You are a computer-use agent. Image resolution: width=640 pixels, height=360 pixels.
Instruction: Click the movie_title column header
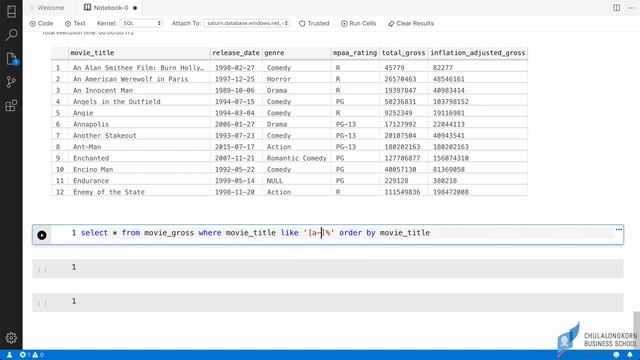click(139, 53)
